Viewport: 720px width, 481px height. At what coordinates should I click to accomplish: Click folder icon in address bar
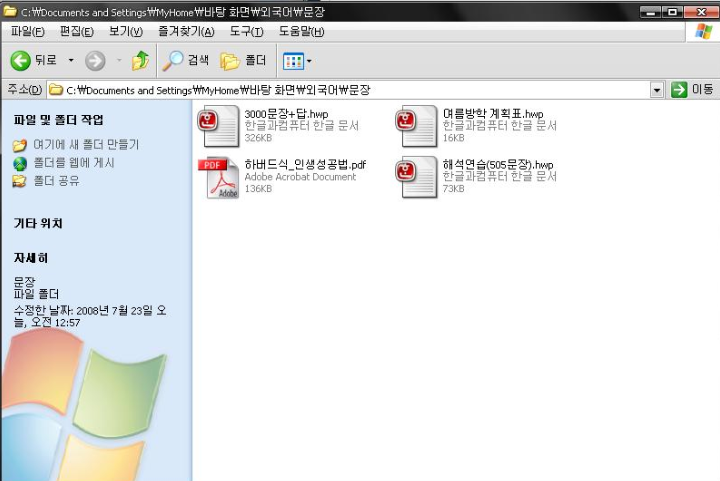coord(56,89)
